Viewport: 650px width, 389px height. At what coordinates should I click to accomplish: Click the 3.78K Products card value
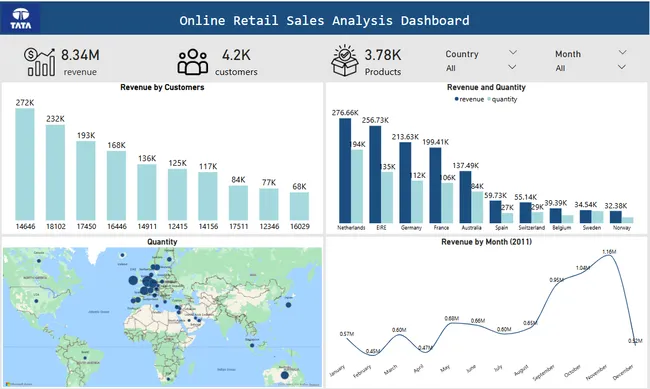coord(383,55)
